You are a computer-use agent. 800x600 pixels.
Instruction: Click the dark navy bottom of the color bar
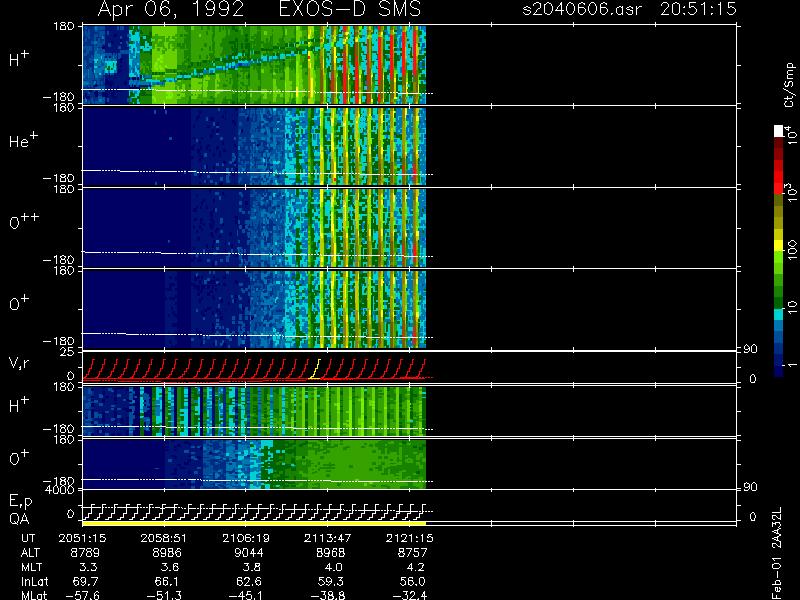(x=779, y=370)
